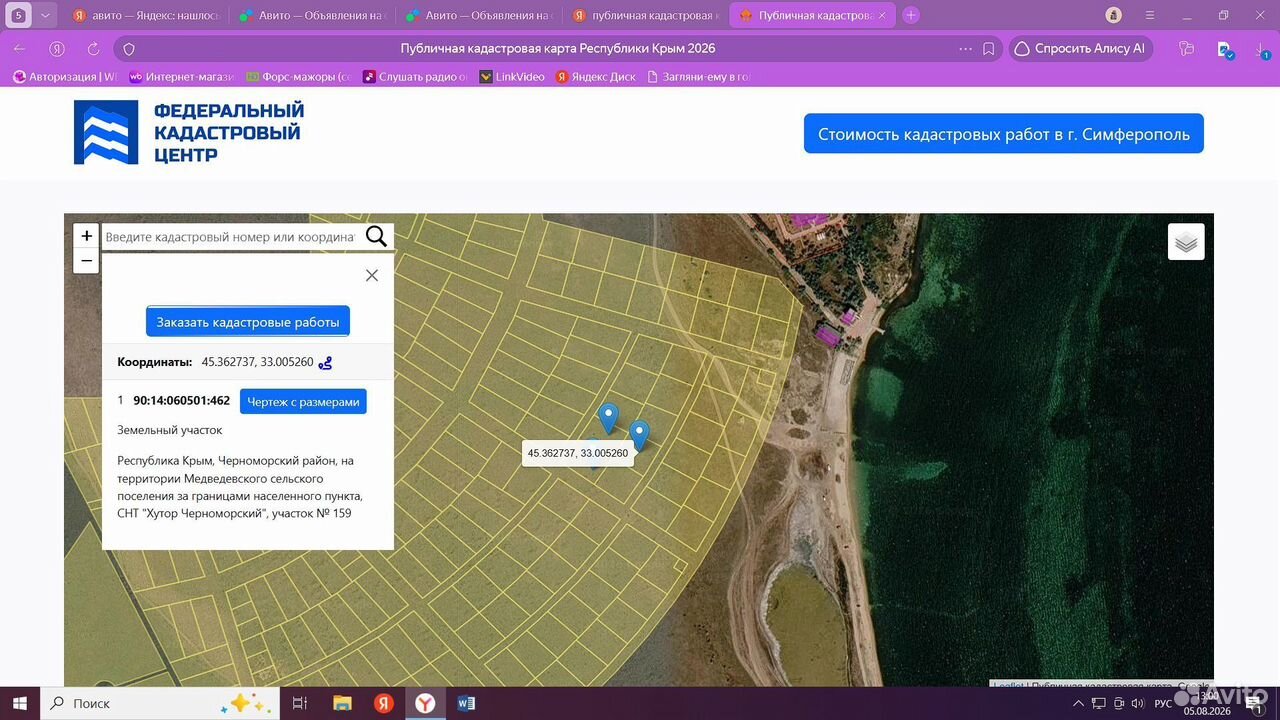Open a new browser tab
The width and height of the screenshot is (1280, 720).
pyautogui.click(x=910, y=16)
